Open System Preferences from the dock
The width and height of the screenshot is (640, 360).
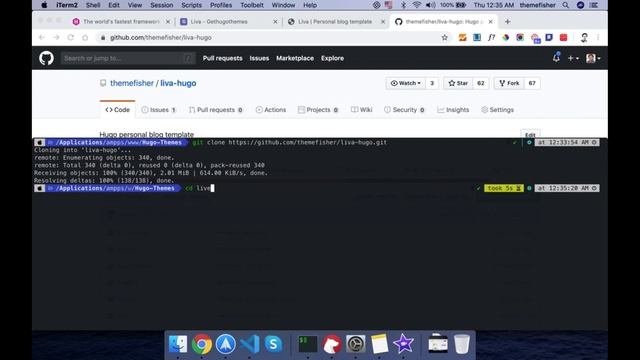coord(356,344)
